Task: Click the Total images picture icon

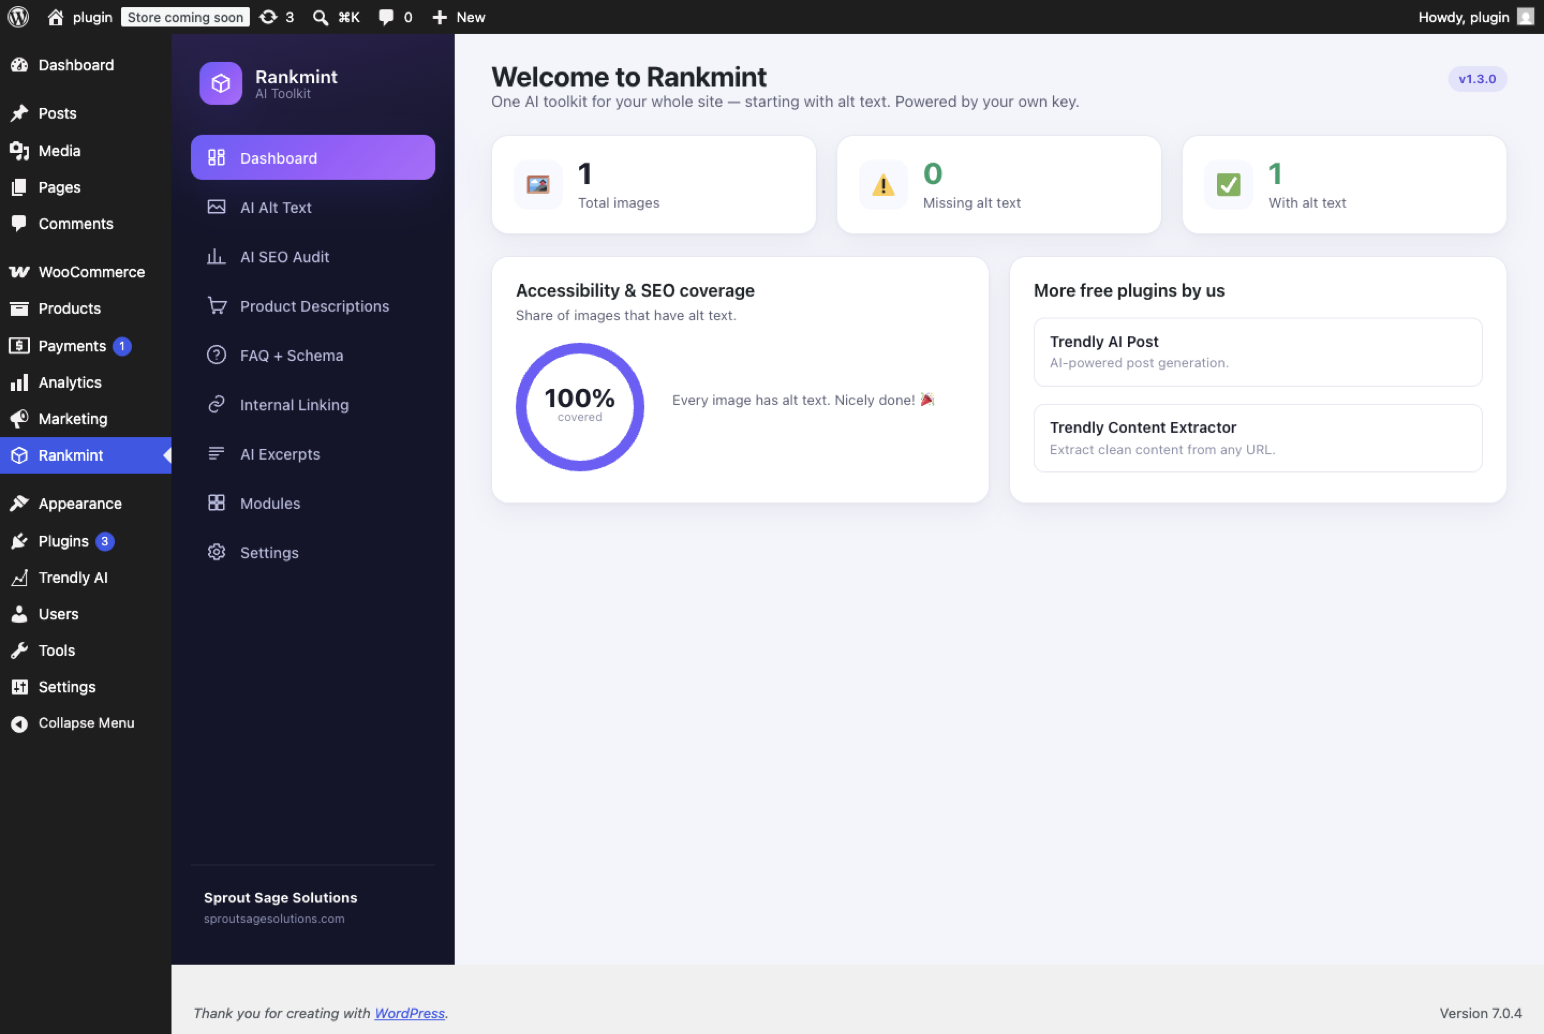Action: click(538, 185)
